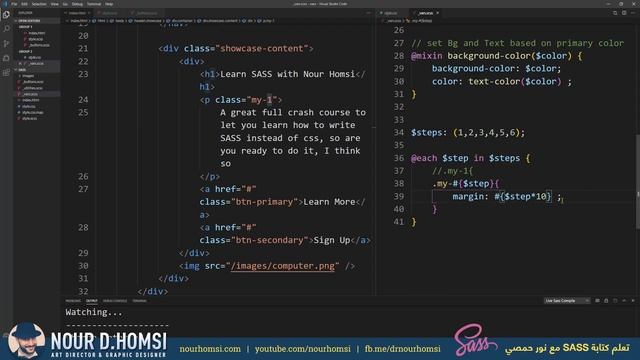The height and width of the screenshot is (360, 640).
Task: Open the Edit menu
Action: point(24,4)
